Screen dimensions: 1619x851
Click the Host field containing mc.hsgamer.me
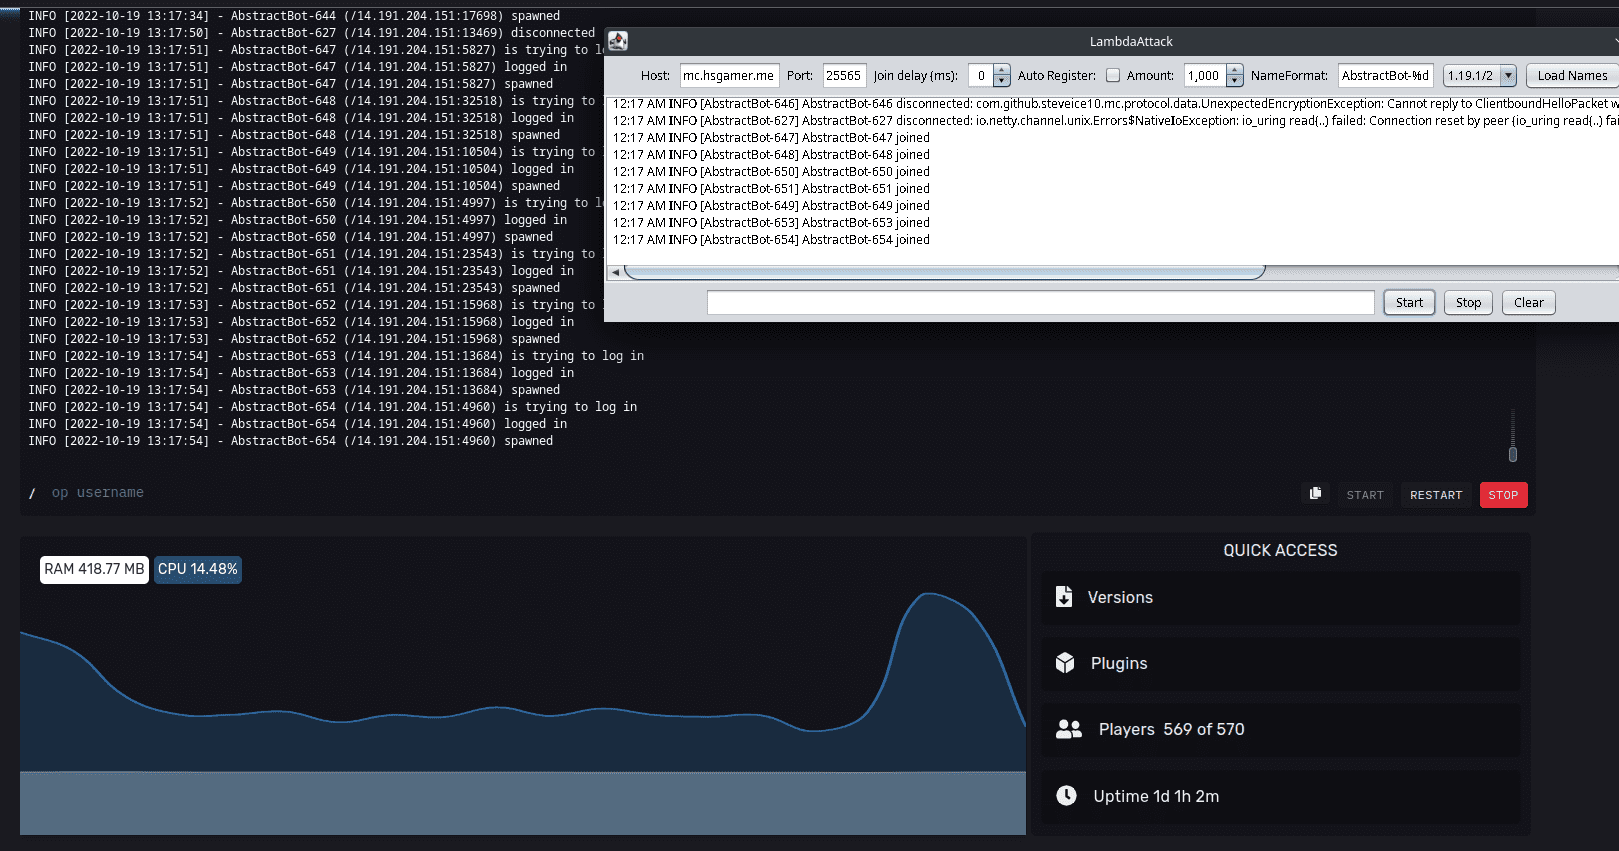pyautogui.click(x=729, y=76)
